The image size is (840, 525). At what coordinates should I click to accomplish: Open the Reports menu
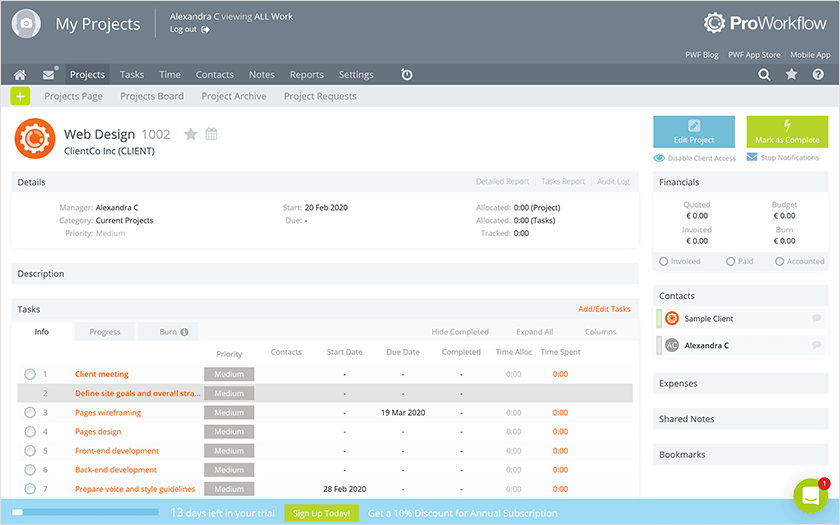(306, 74)
